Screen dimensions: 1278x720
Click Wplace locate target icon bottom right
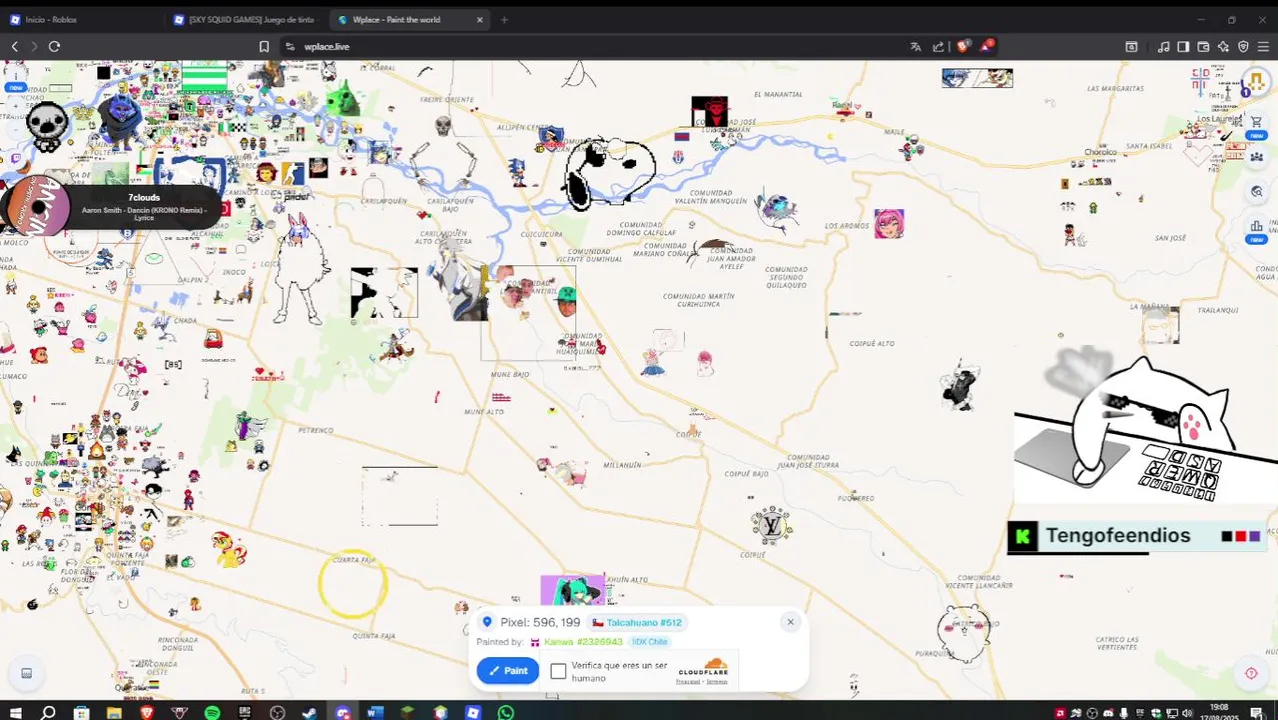1250,673
